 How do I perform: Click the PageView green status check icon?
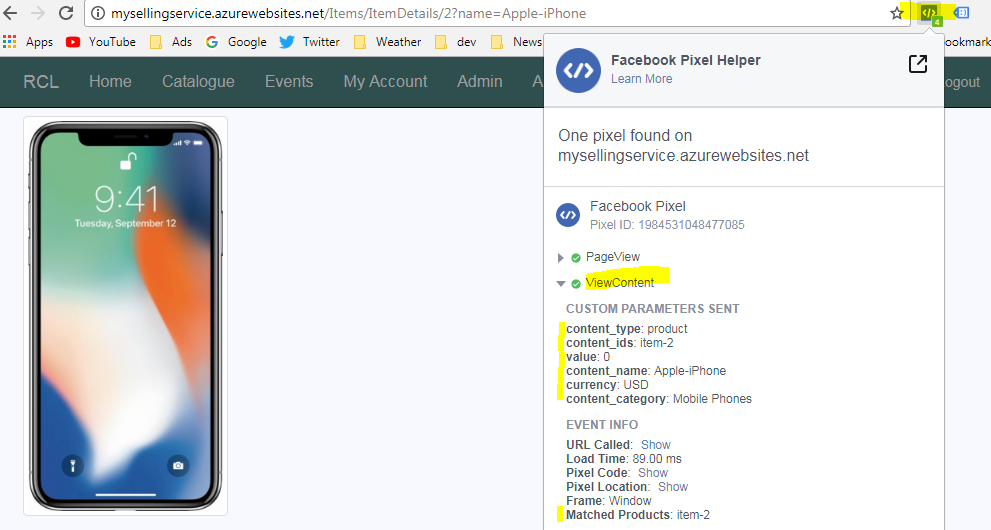pos(576,258)
